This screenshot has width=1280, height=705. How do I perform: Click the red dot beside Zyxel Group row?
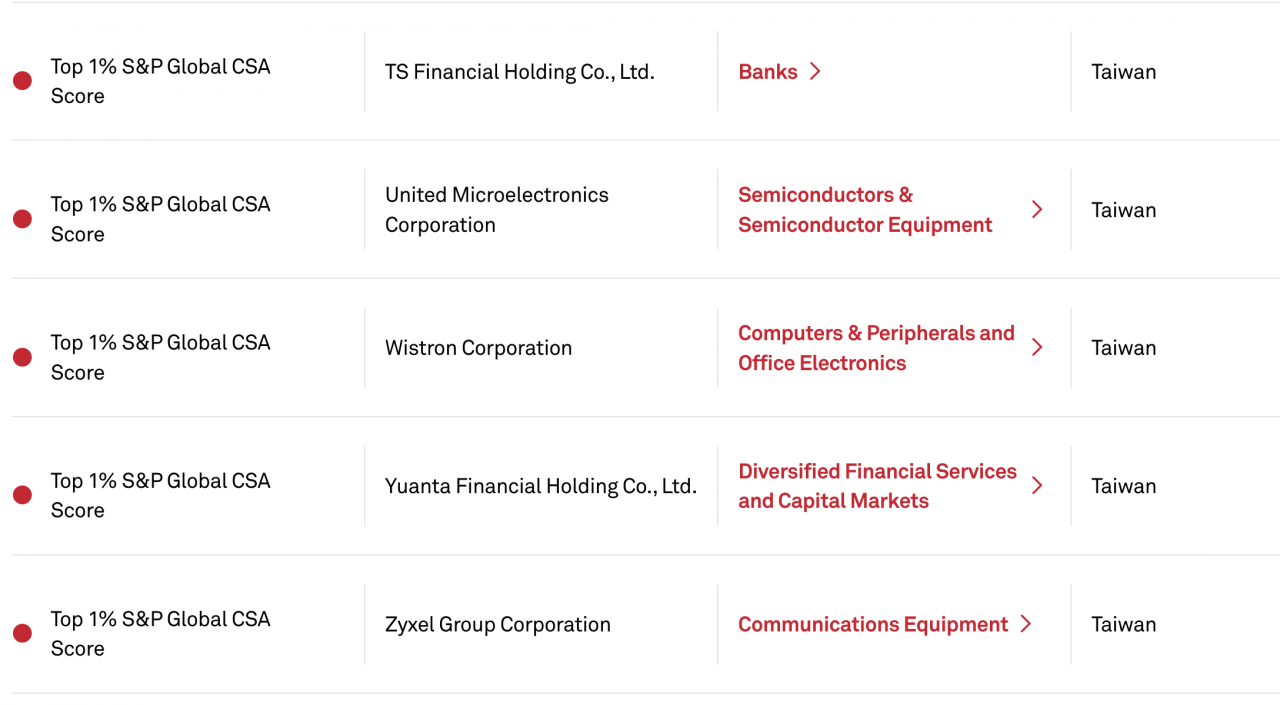click(22, 633)
